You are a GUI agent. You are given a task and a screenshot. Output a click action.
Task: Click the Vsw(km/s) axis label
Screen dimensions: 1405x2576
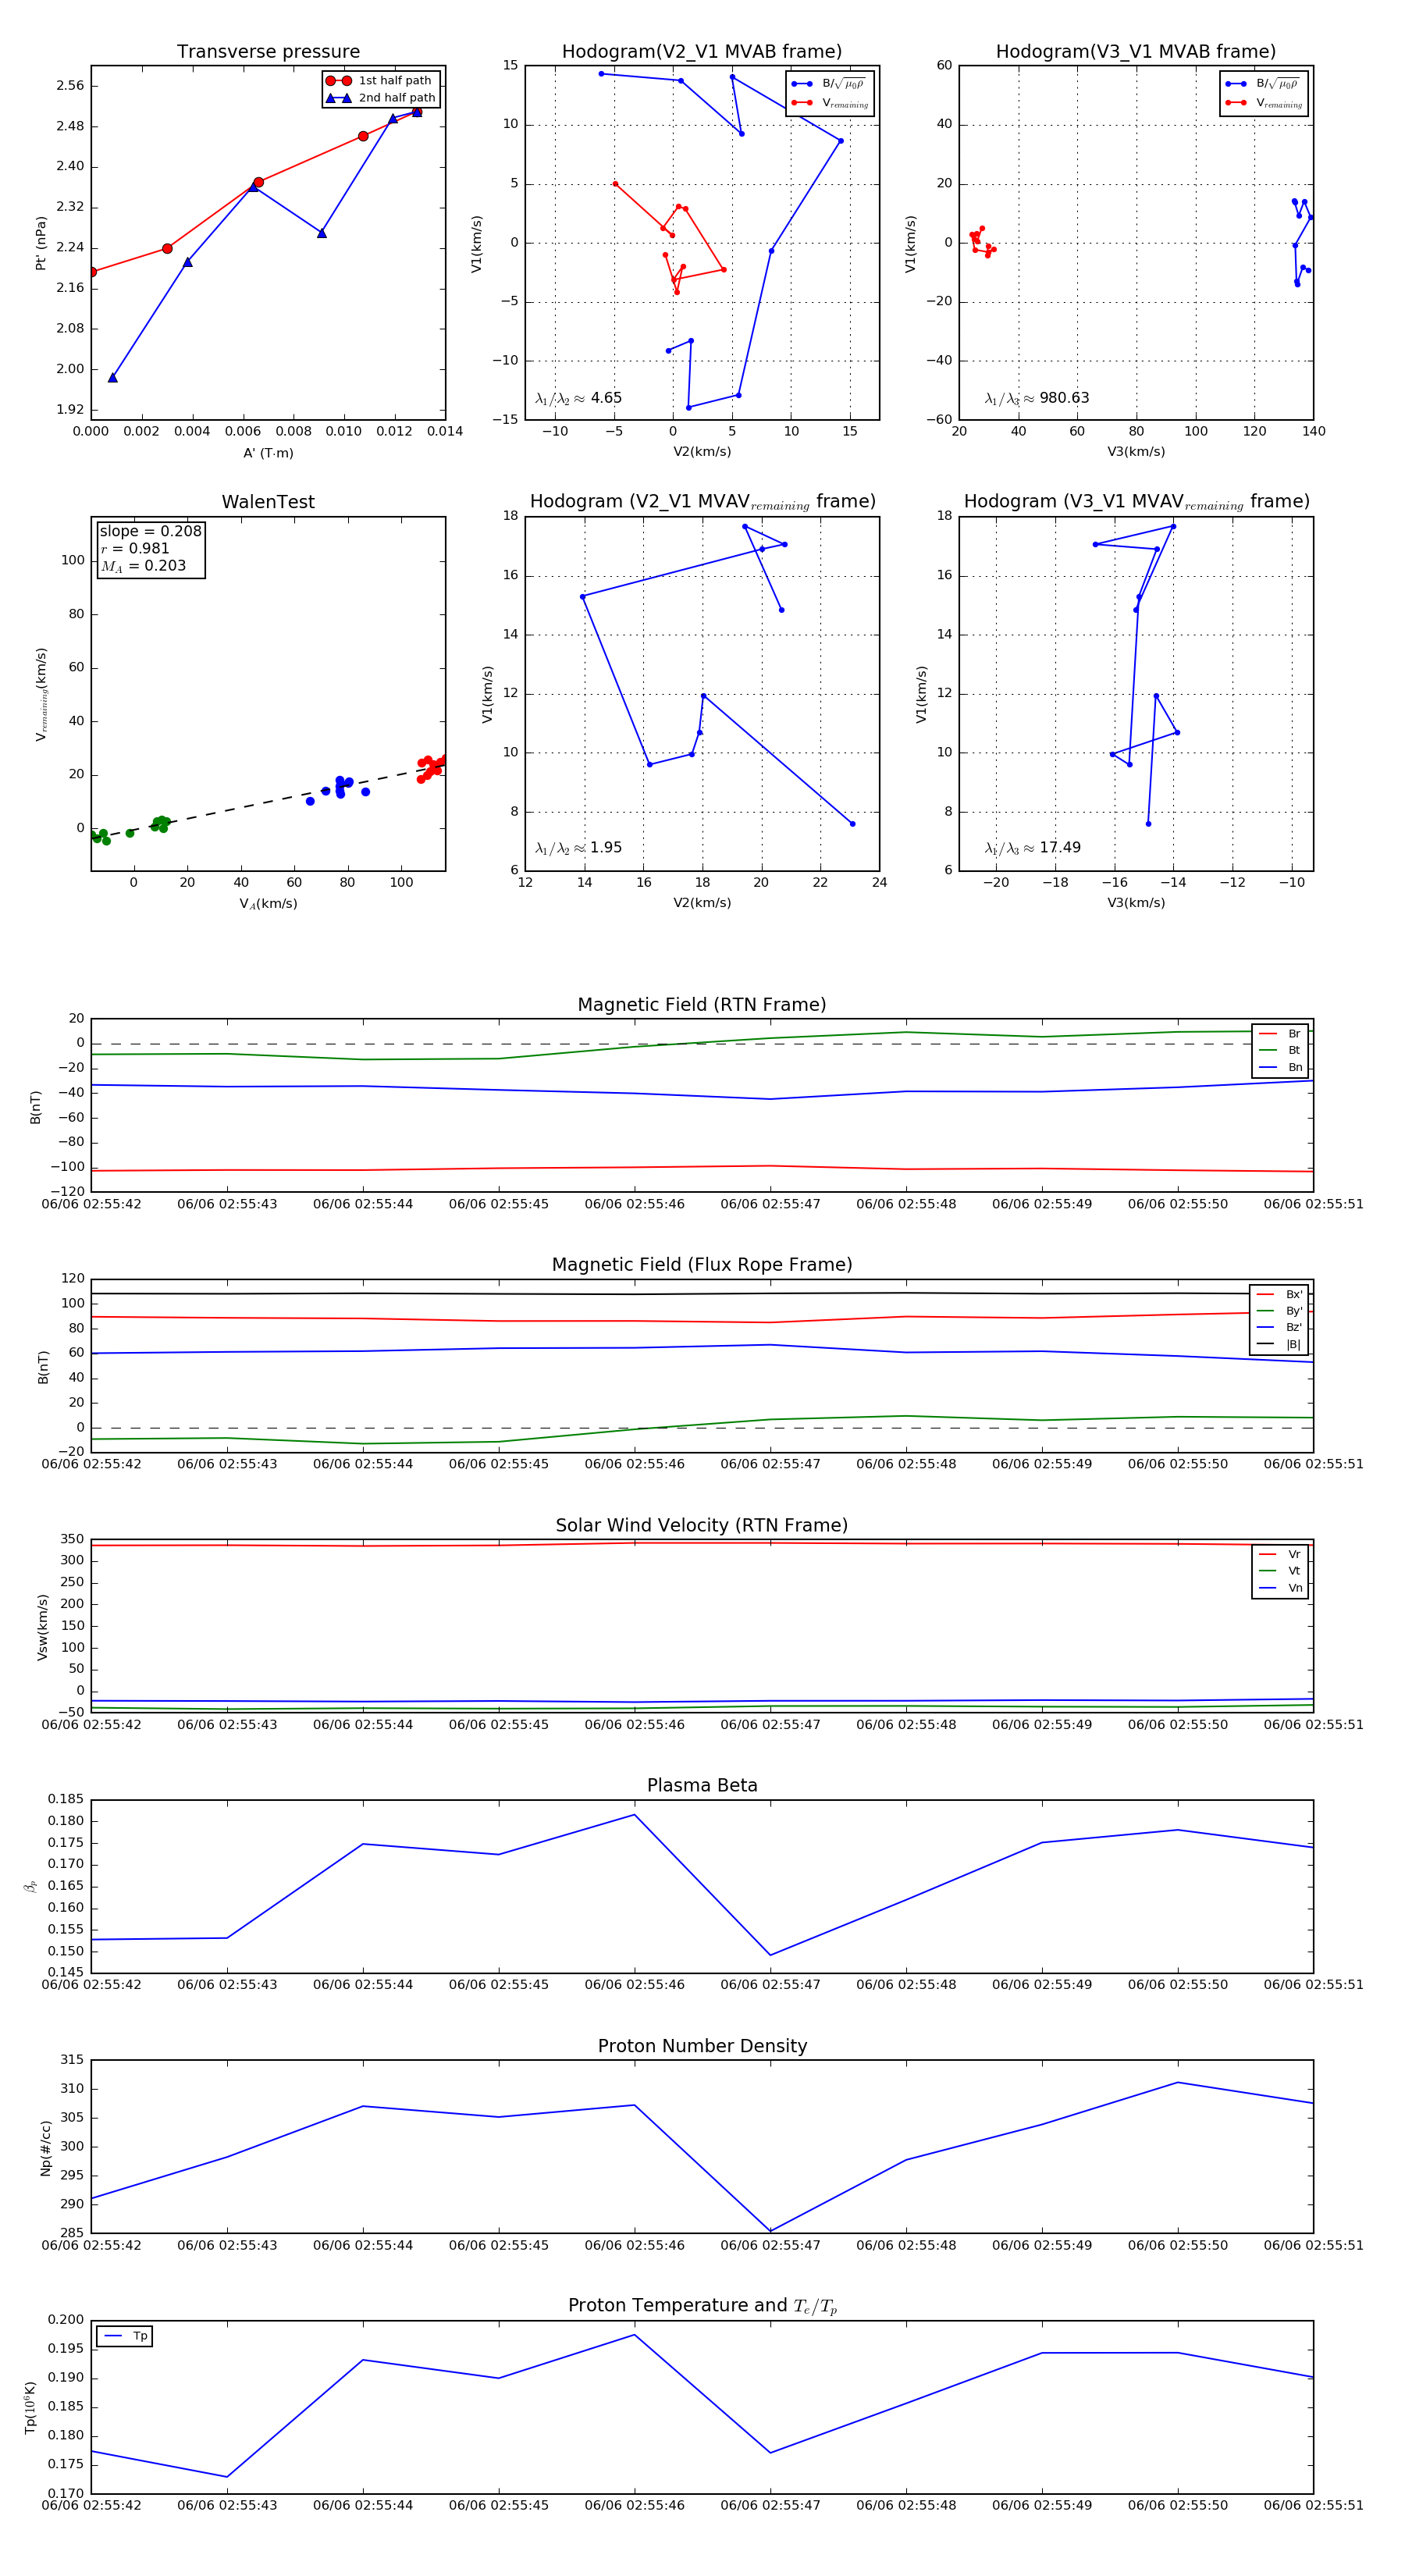click(42, 1627)
